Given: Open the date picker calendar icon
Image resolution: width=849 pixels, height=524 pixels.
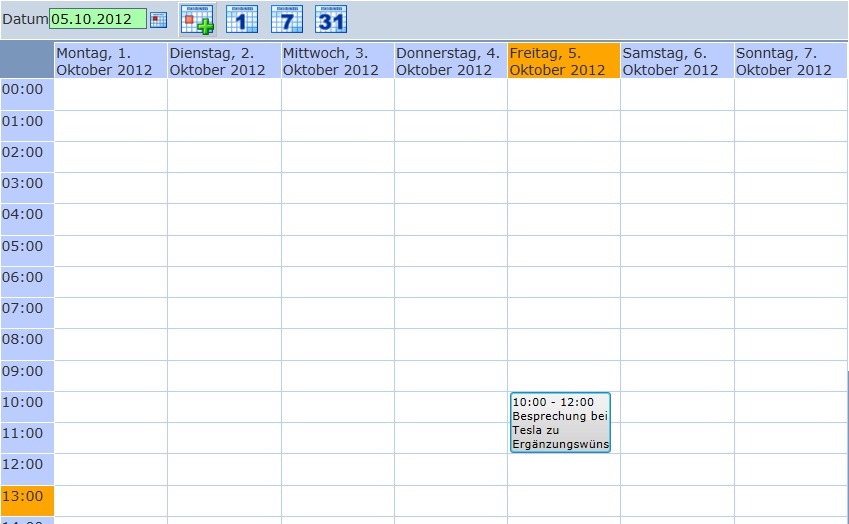Looking at the screenshot, I should tap(158, 19).
